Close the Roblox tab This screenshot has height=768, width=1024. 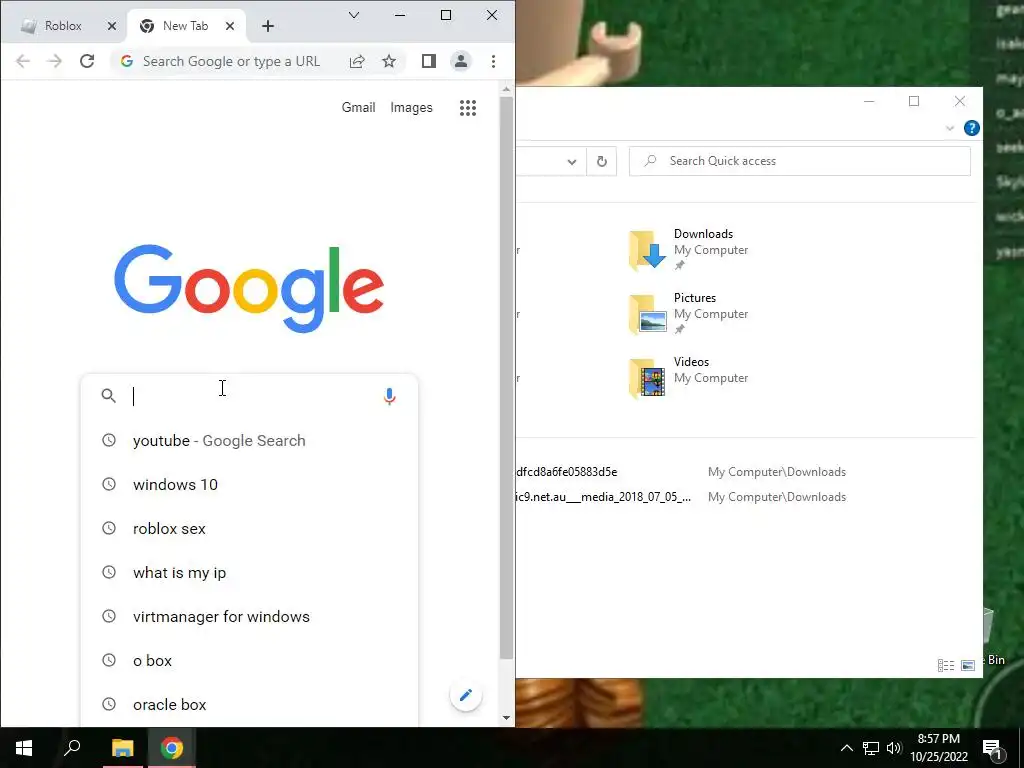click(x=112, y=26)
